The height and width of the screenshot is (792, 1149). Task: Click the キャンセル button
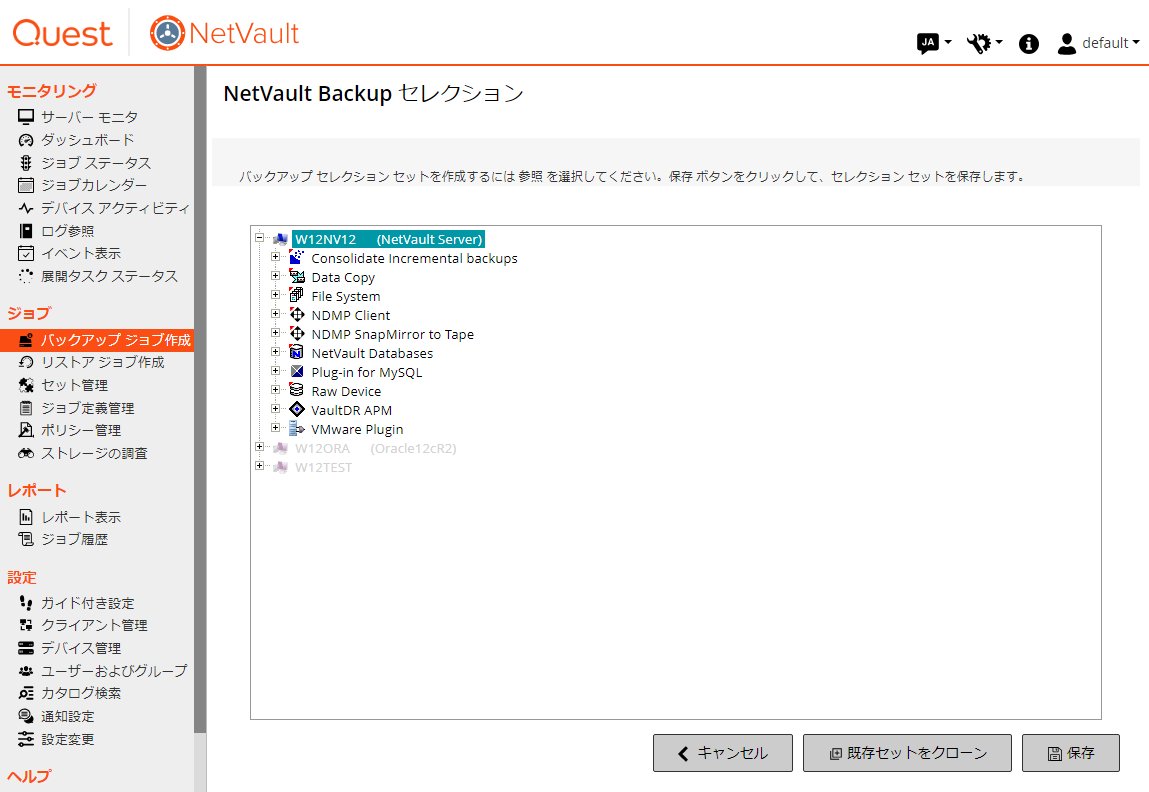point(723,752)
